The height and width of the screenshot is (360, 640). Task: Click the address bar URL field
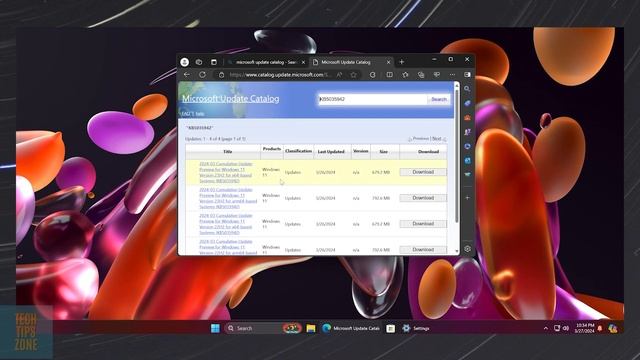(280, 75)
